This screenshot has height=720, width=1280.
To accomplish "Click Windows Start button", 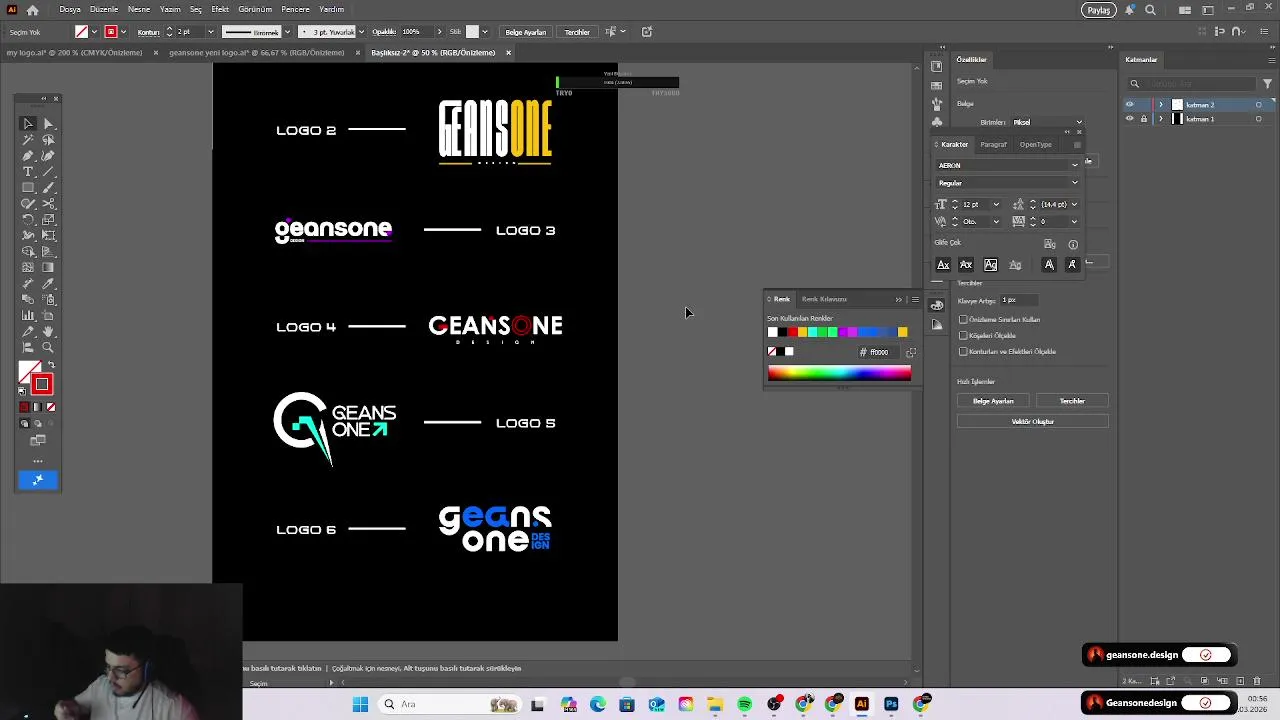I will pos(360,704).
